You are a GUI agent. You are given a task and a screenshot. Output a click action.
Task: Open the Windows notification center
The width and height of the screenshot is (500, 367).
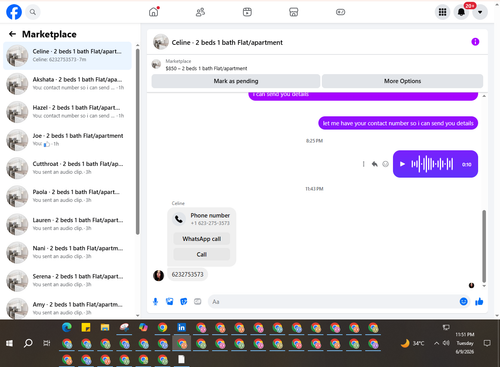click(487, 343)
